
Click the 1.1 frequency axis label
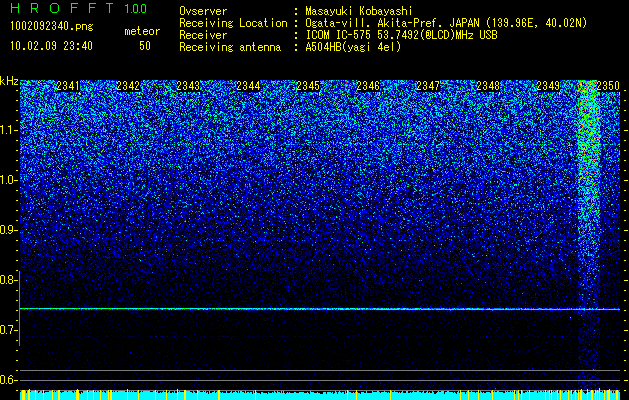(9, 130)
